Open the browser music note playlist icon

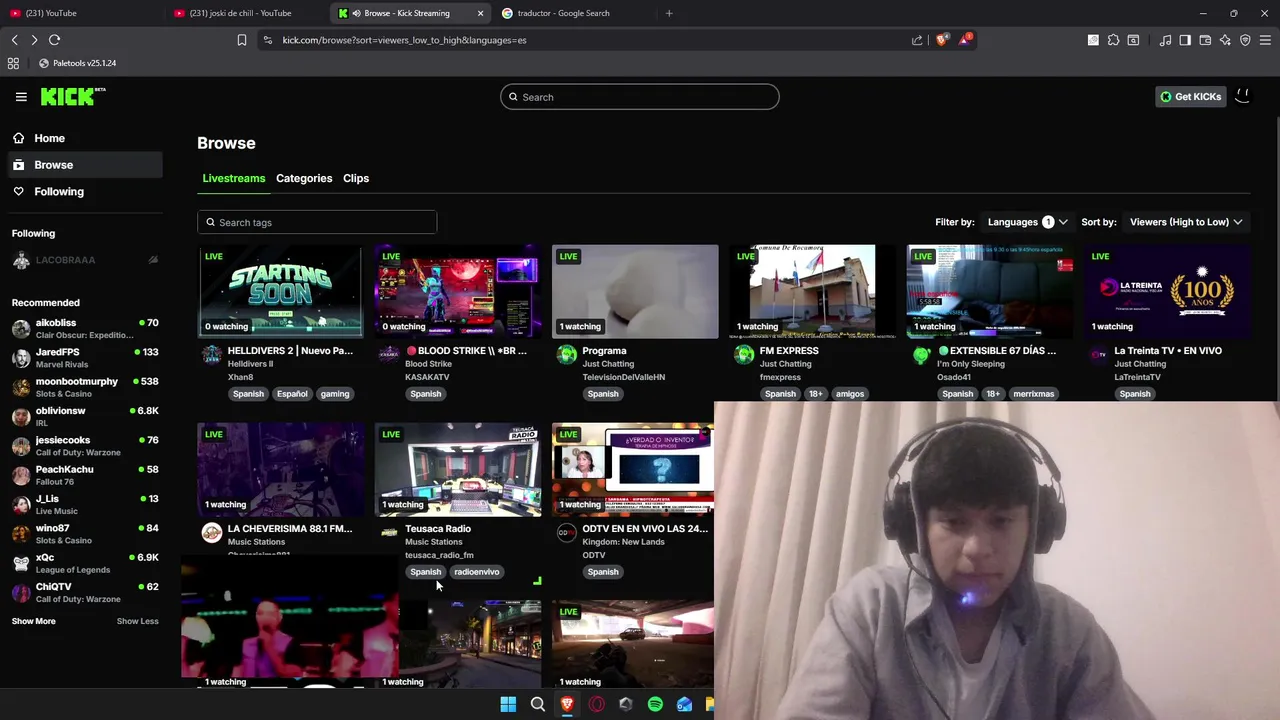1165,40
